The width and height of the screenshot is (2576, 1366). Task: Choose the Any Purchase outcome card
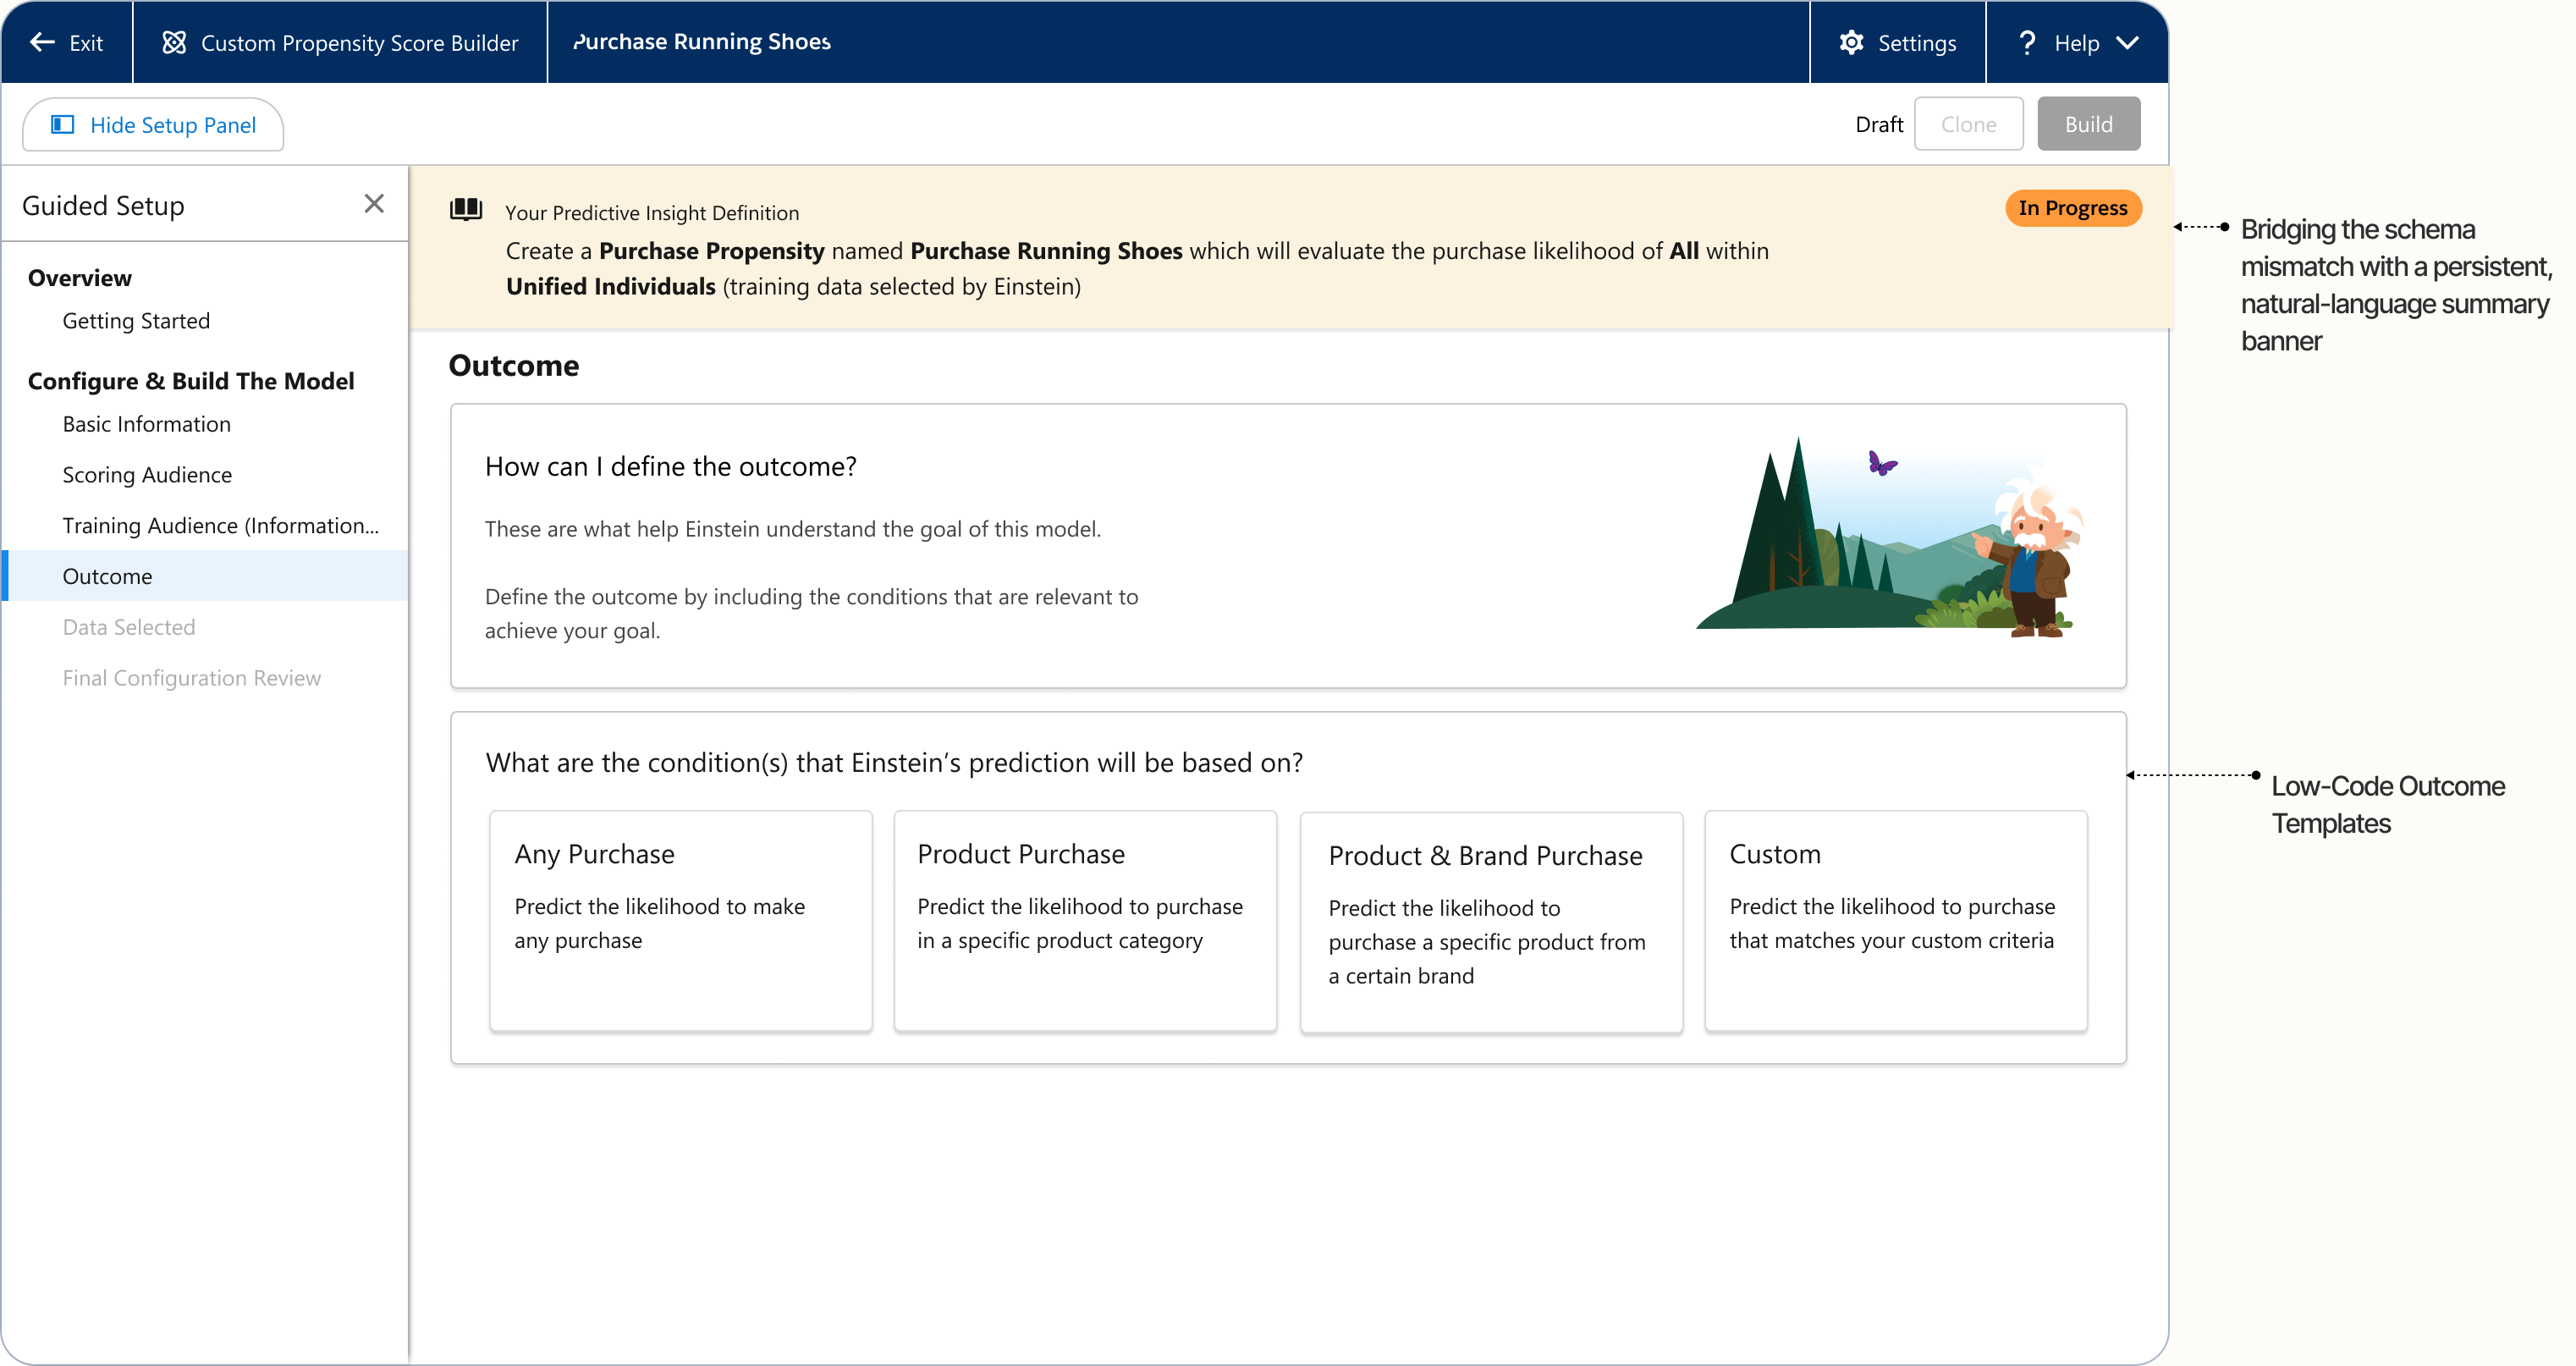click(x=681, y=921)
